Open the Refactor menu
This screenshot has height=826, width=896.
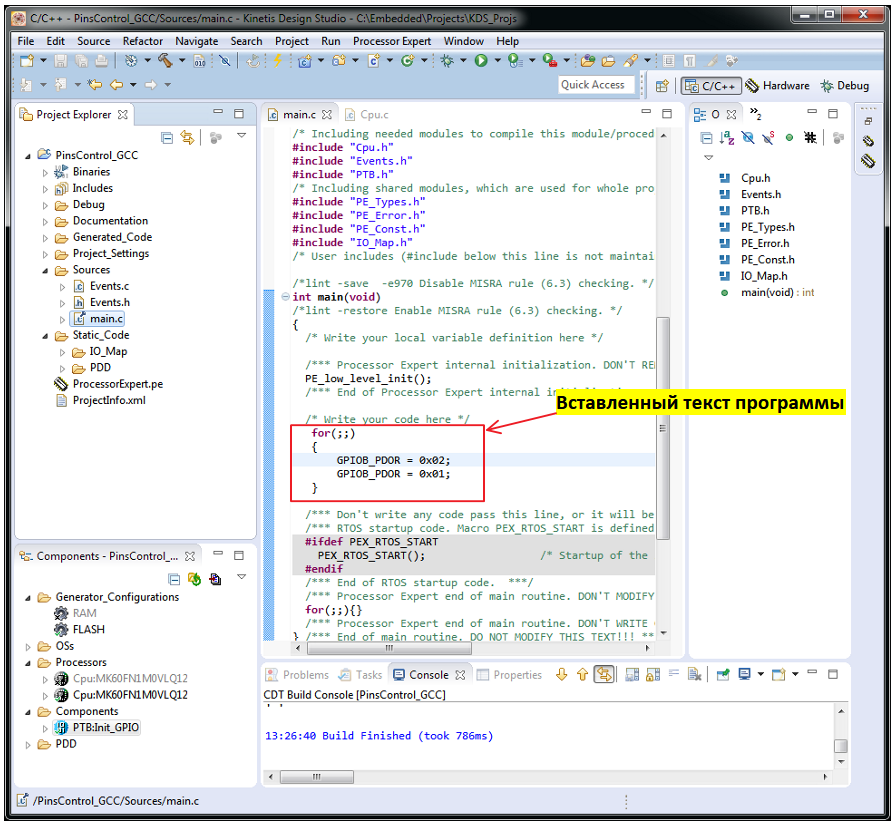click(x=143, y=41)
